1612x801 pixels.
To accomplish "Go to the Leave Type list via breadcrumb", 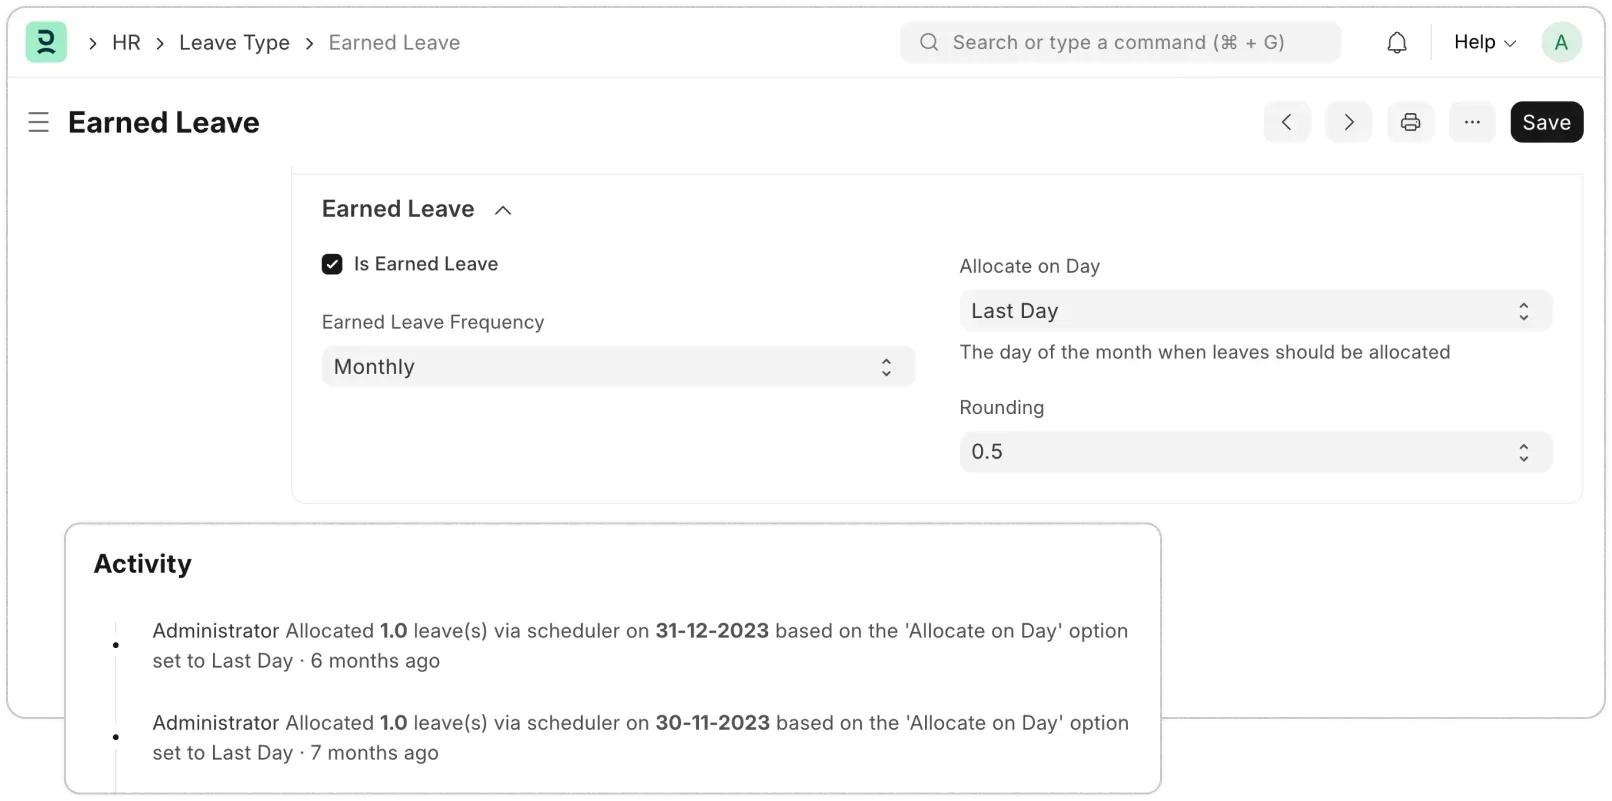I will (234, 42).
